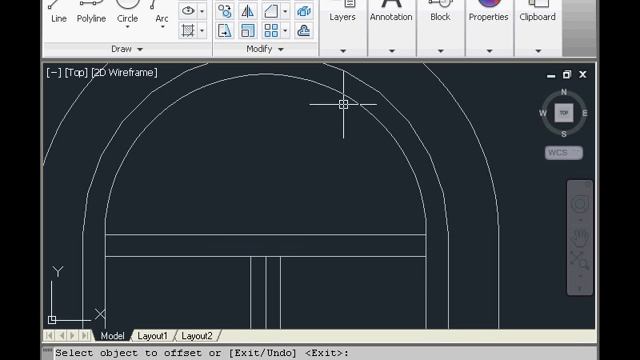The height and width of the screenshot is (360, 640).
Task: Click the TOP face of ViewCube
Action: point(564,113)
